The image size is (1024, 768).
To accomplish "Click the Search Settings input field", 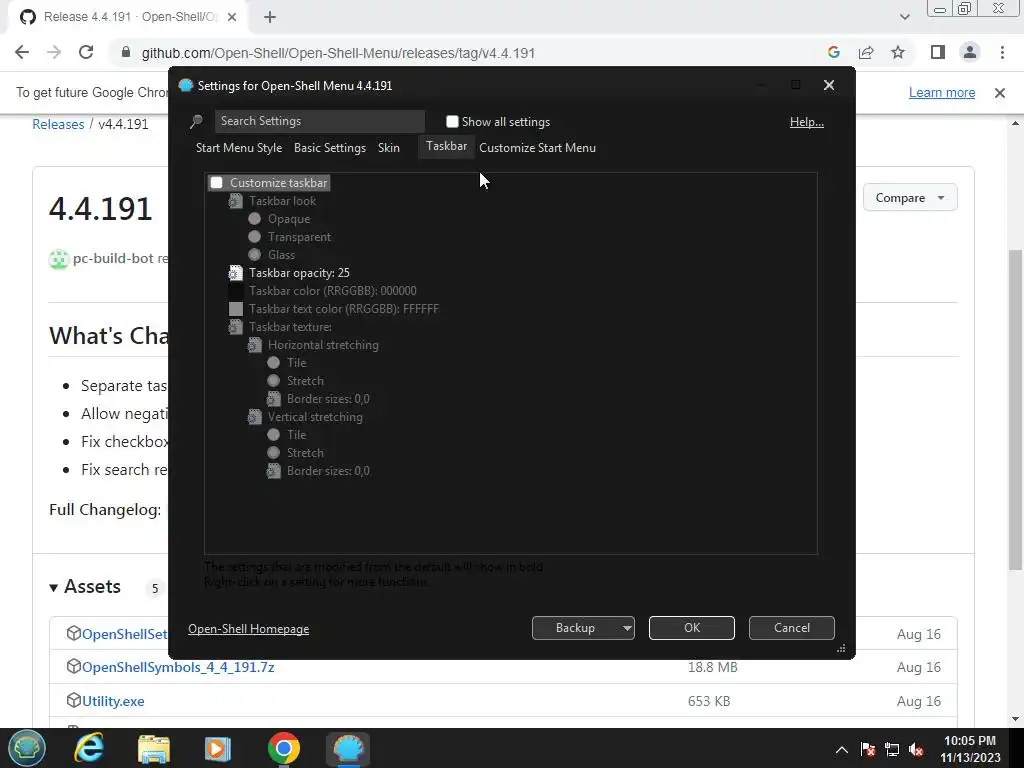I will [x=319, y=121].
